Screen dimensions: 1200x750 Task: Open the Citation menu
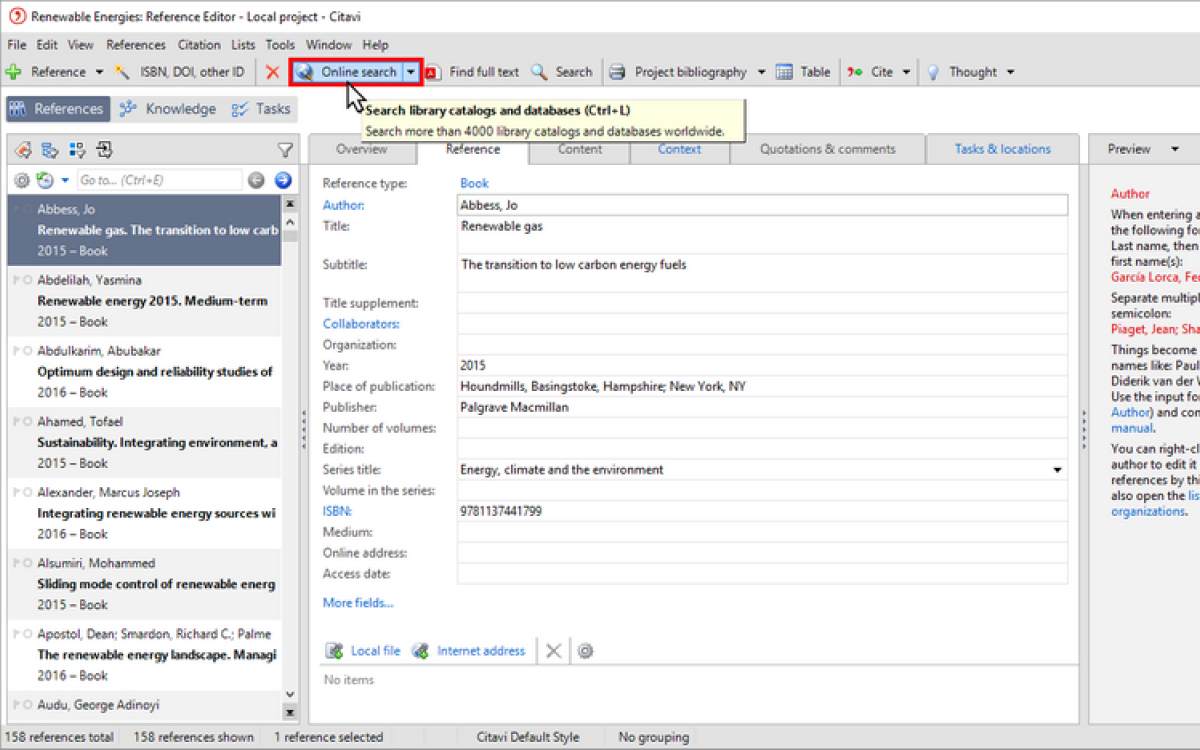(199, 45)
